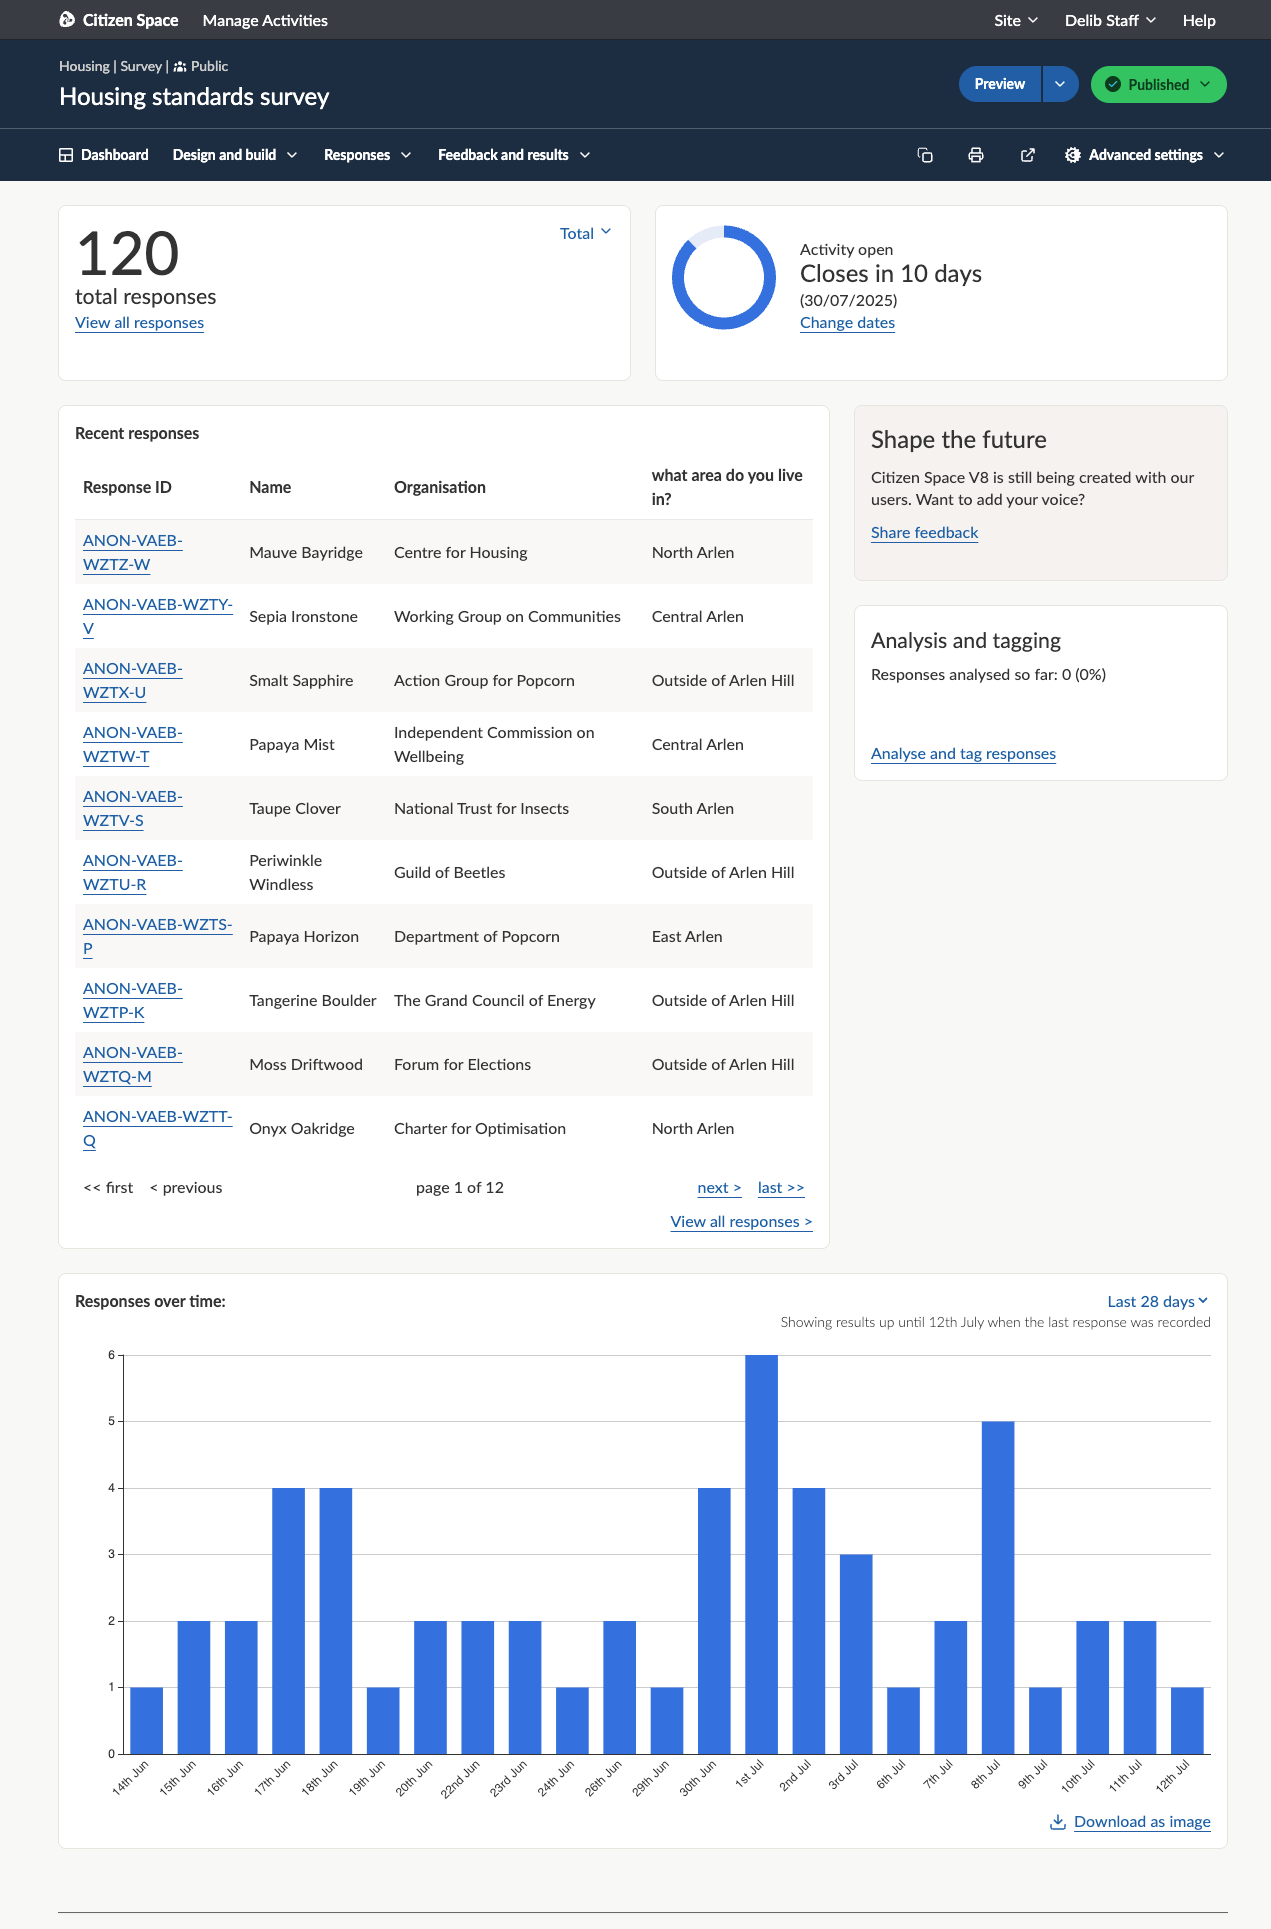Click the Published green checkmark icon
The height and width of the screenshot is (1929, 1271).
[1113, 85]
